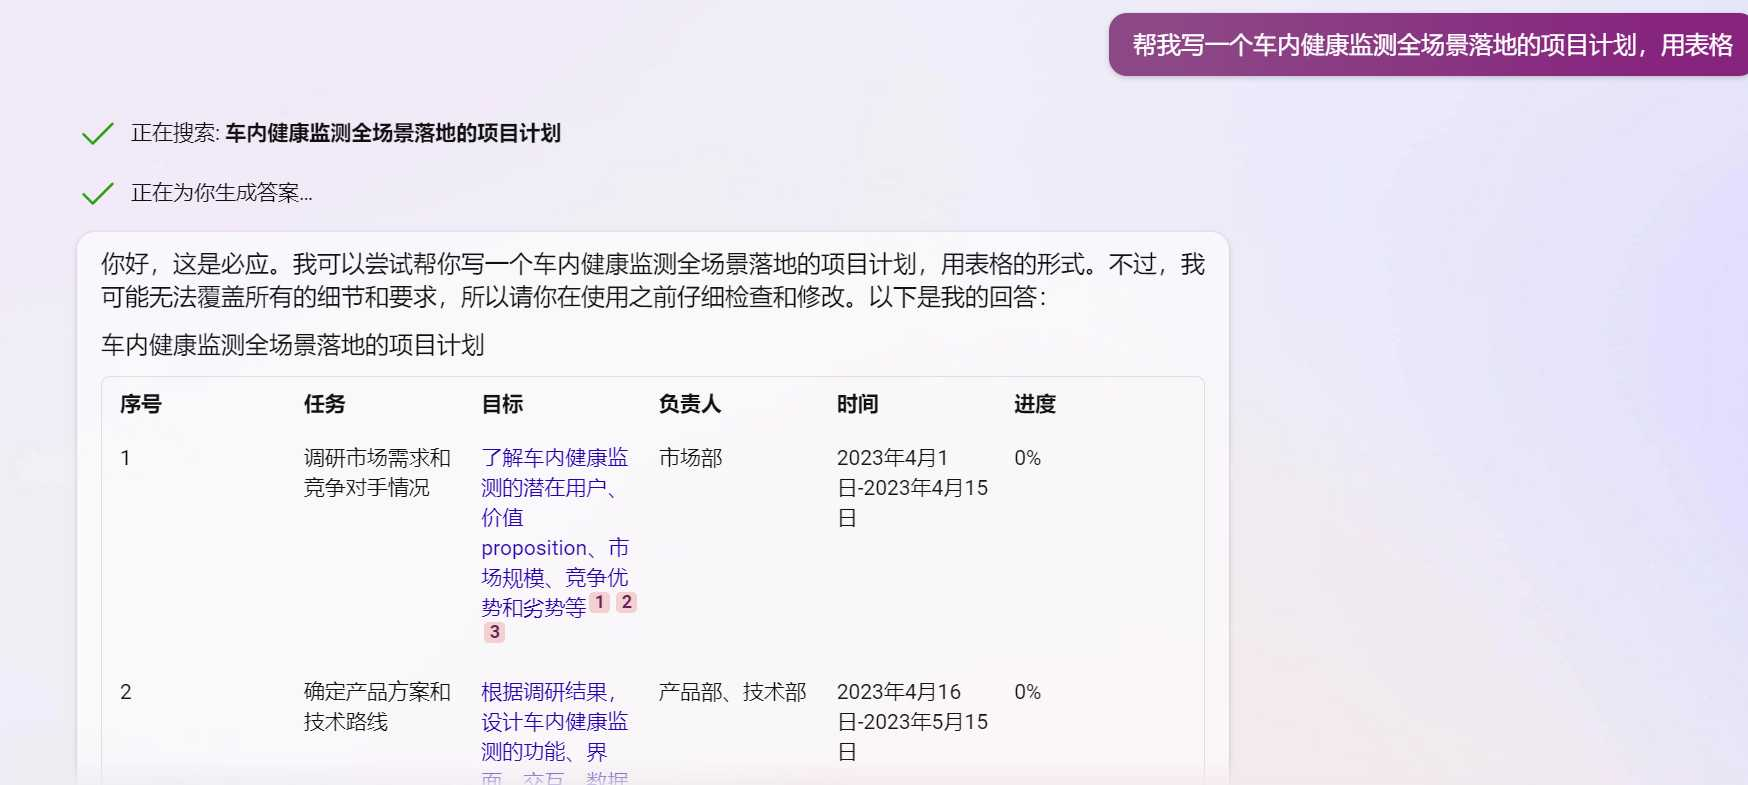The image size is (1748, 785).
Task: Click the checkmark icon beside the search status
Action: click(x=97, y=134)
